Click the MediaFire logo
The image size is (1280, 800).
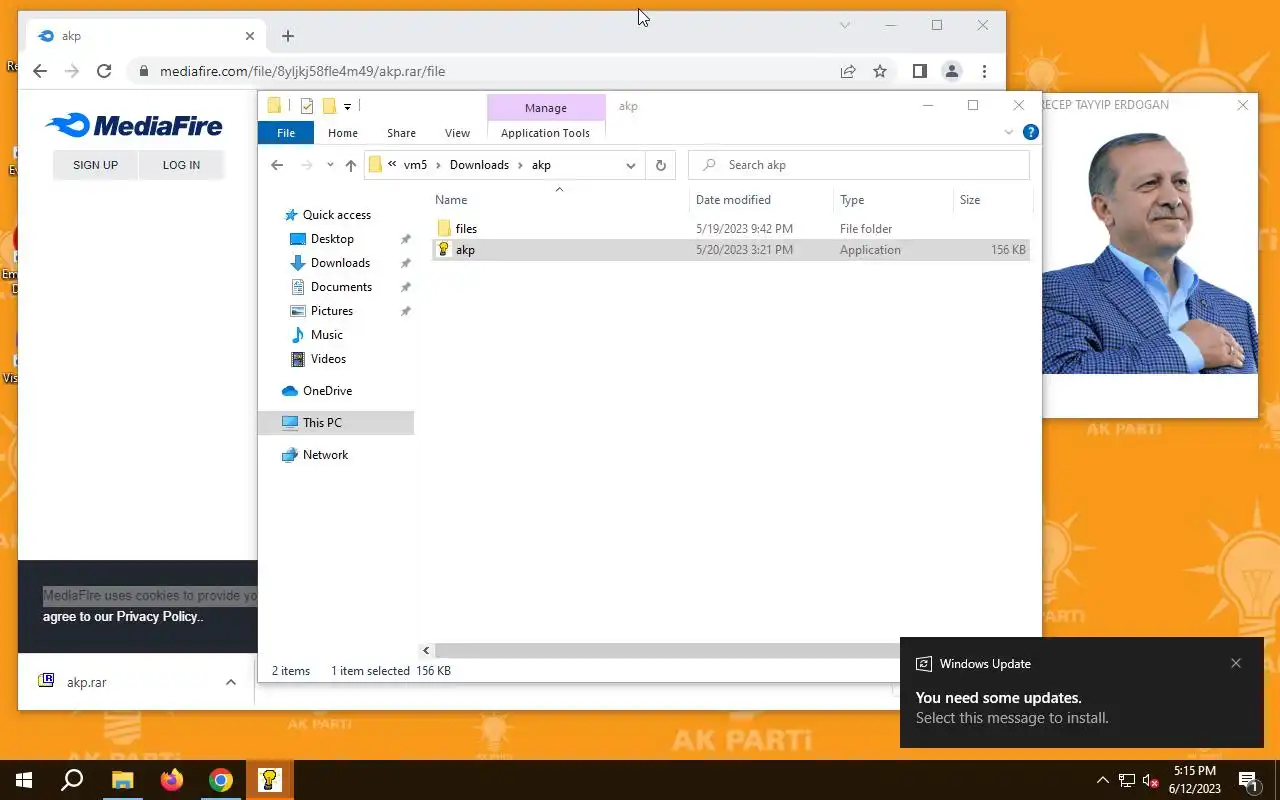click(x=134, y=125)
